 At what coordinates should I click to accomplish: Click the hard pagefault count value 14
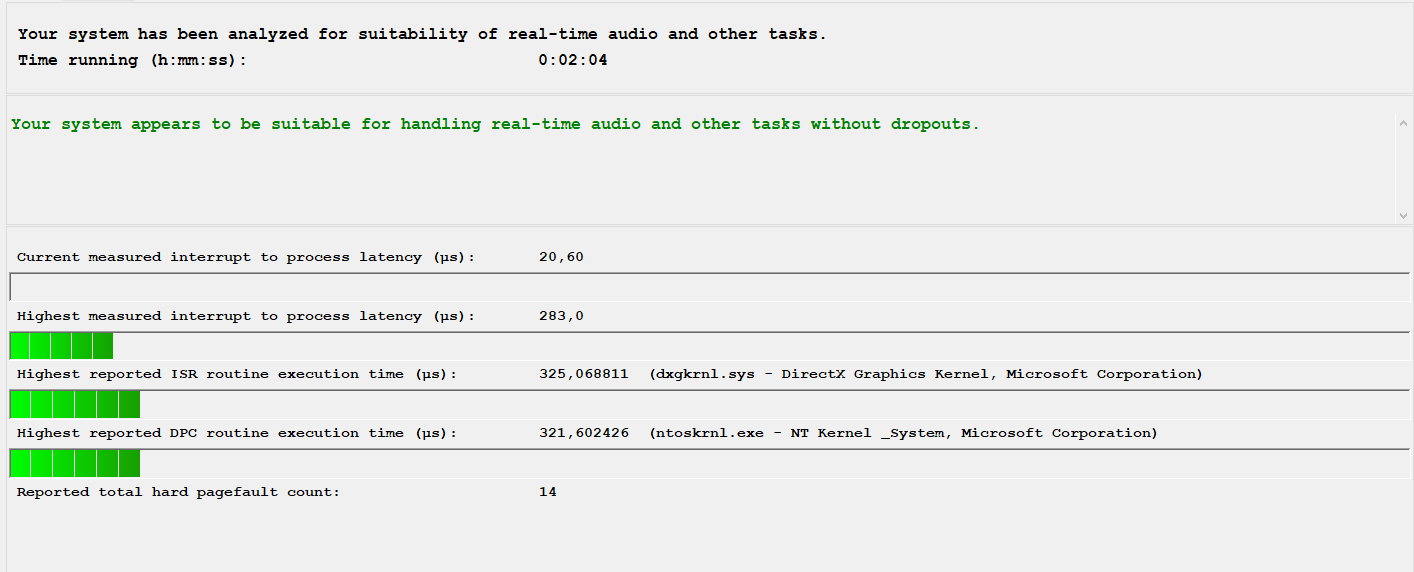(x=547, y=492)
